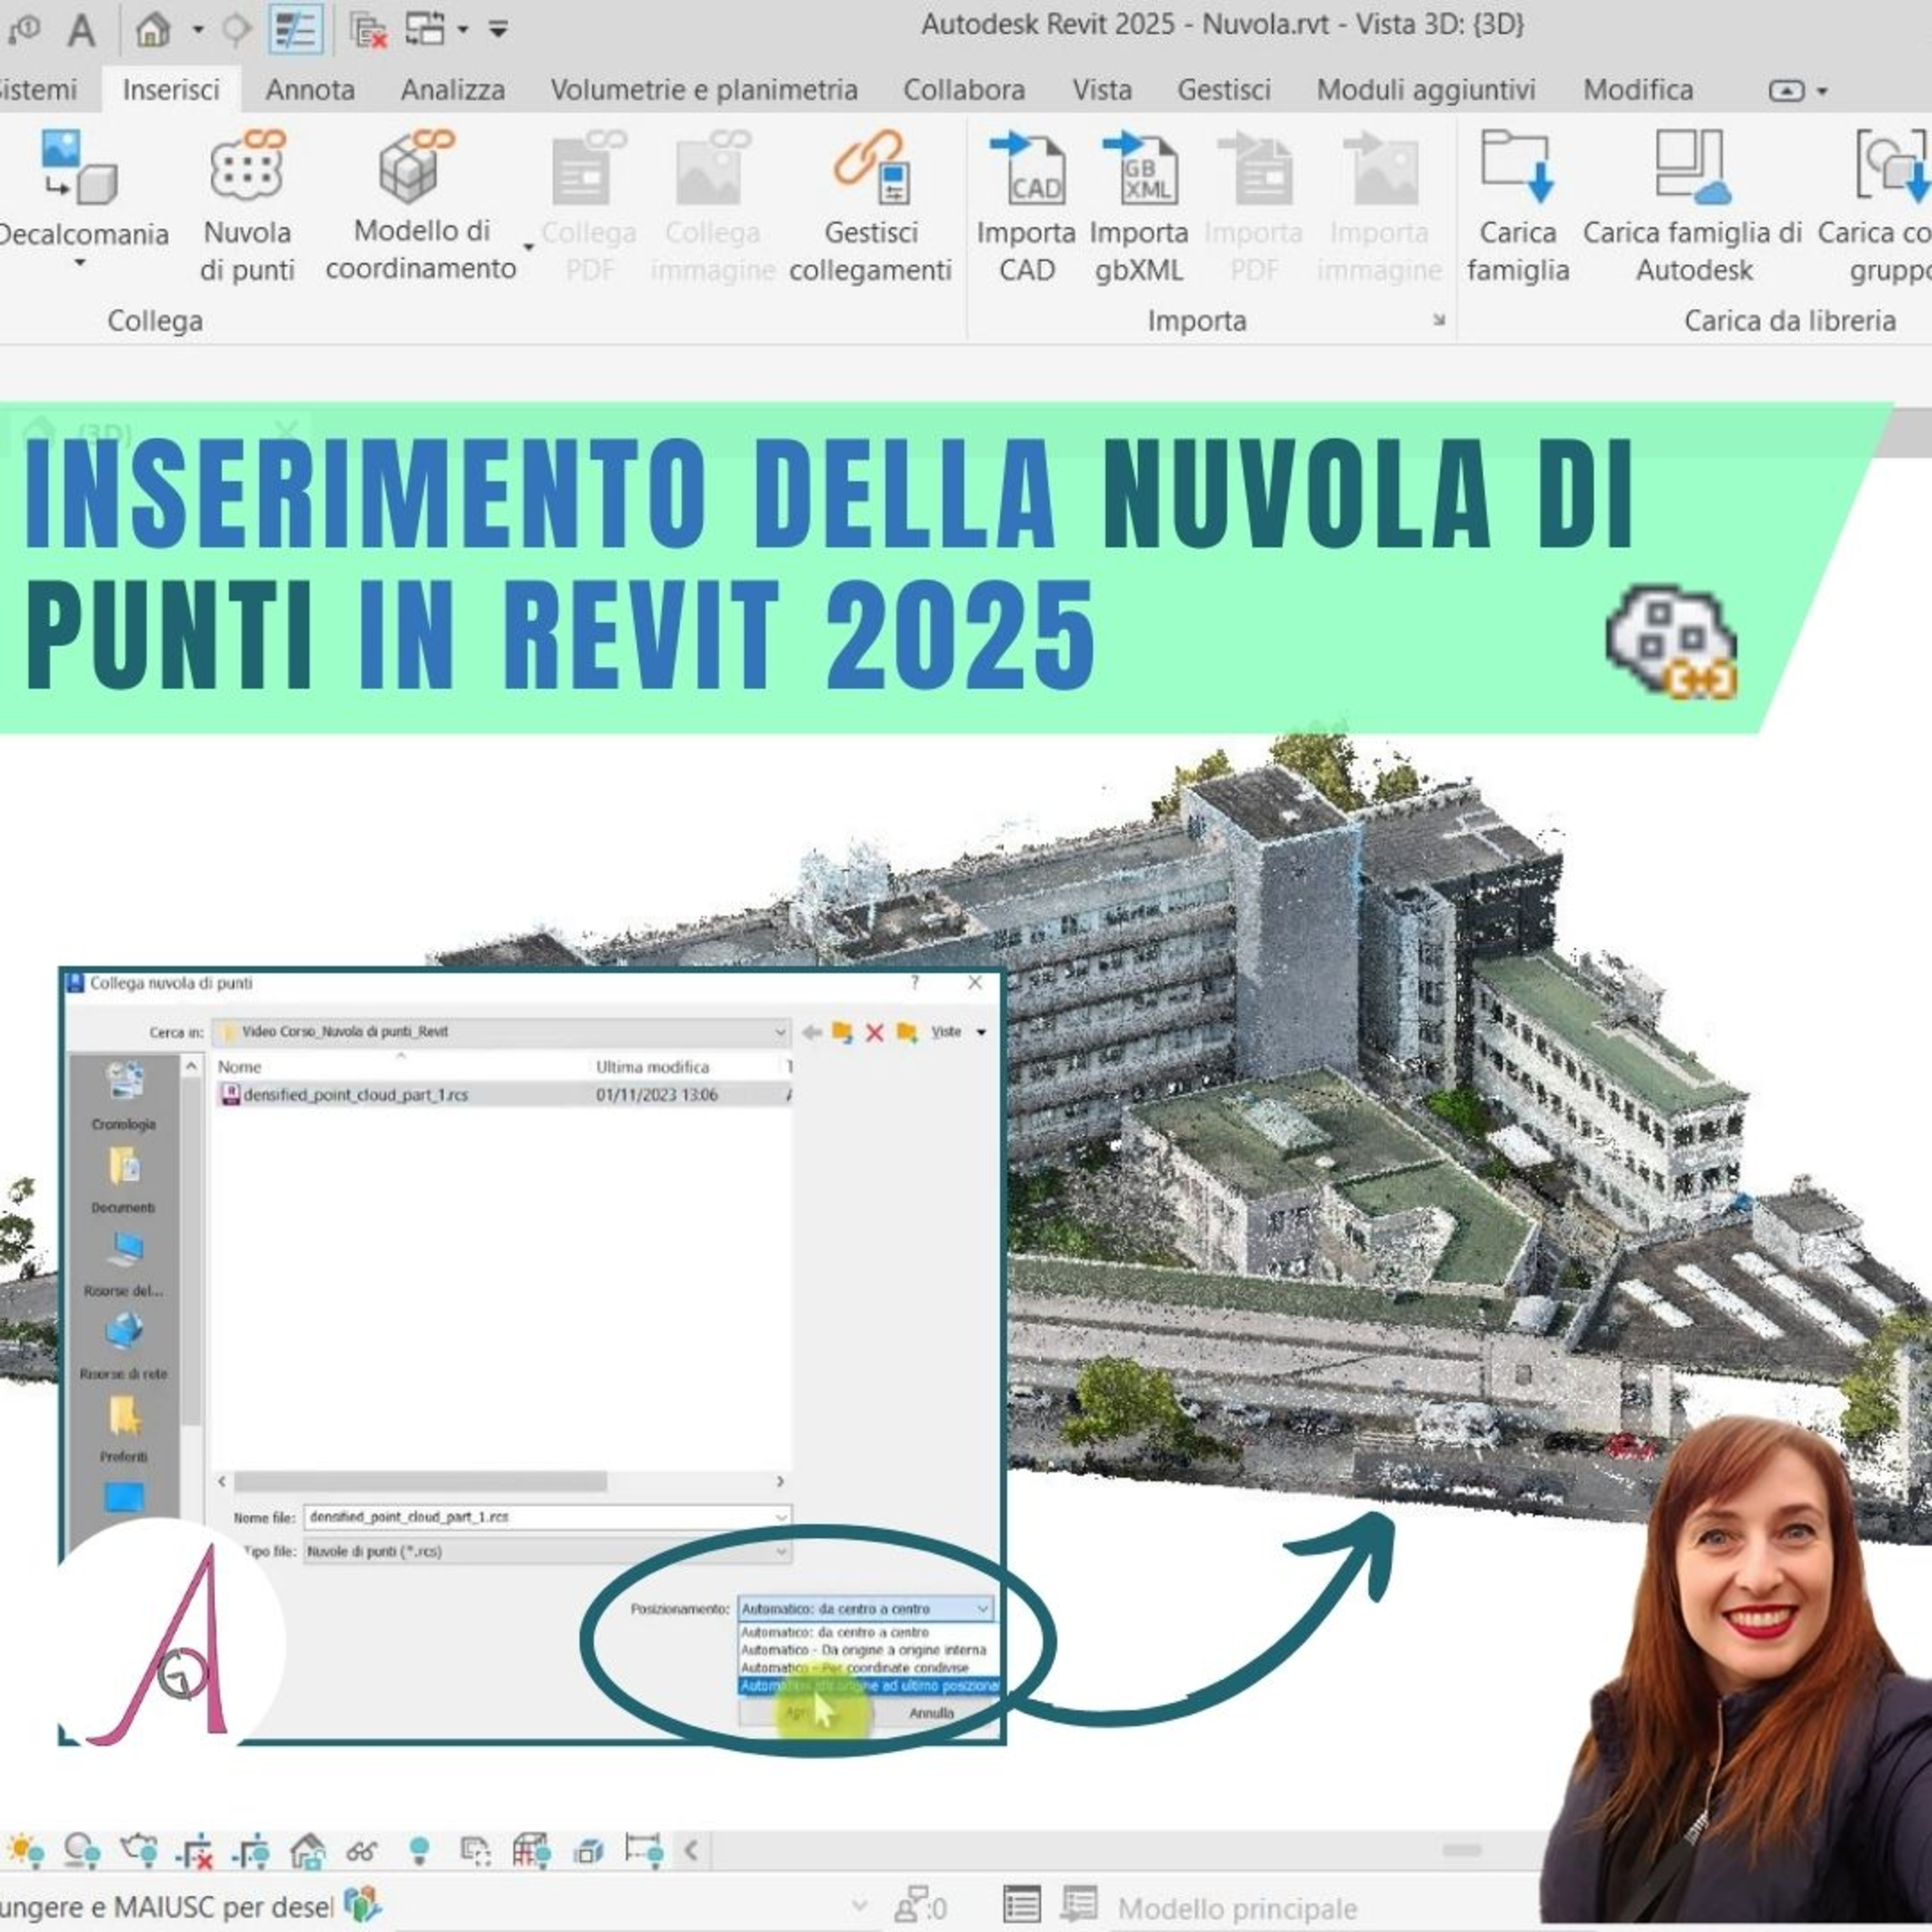Toggle ribbon display state button

1786,91
